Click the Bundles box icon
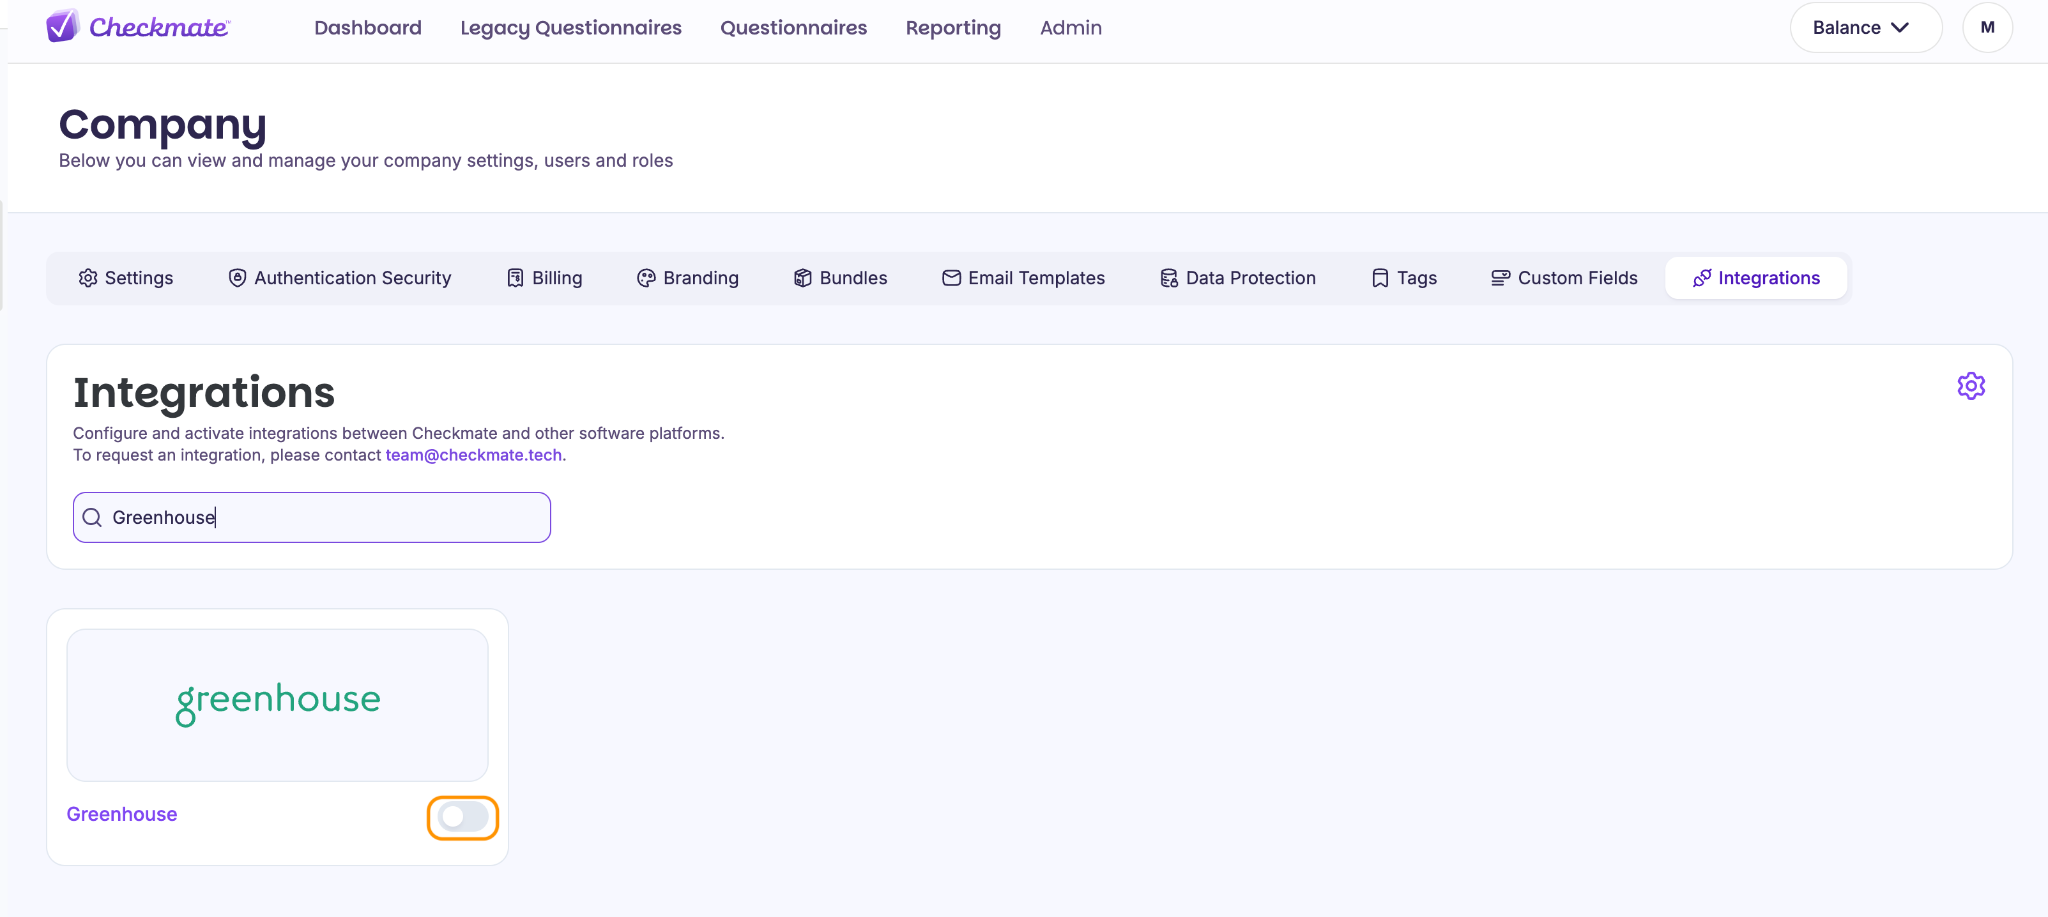Viewport: 2048px width, 917px height. coord(803,278)
